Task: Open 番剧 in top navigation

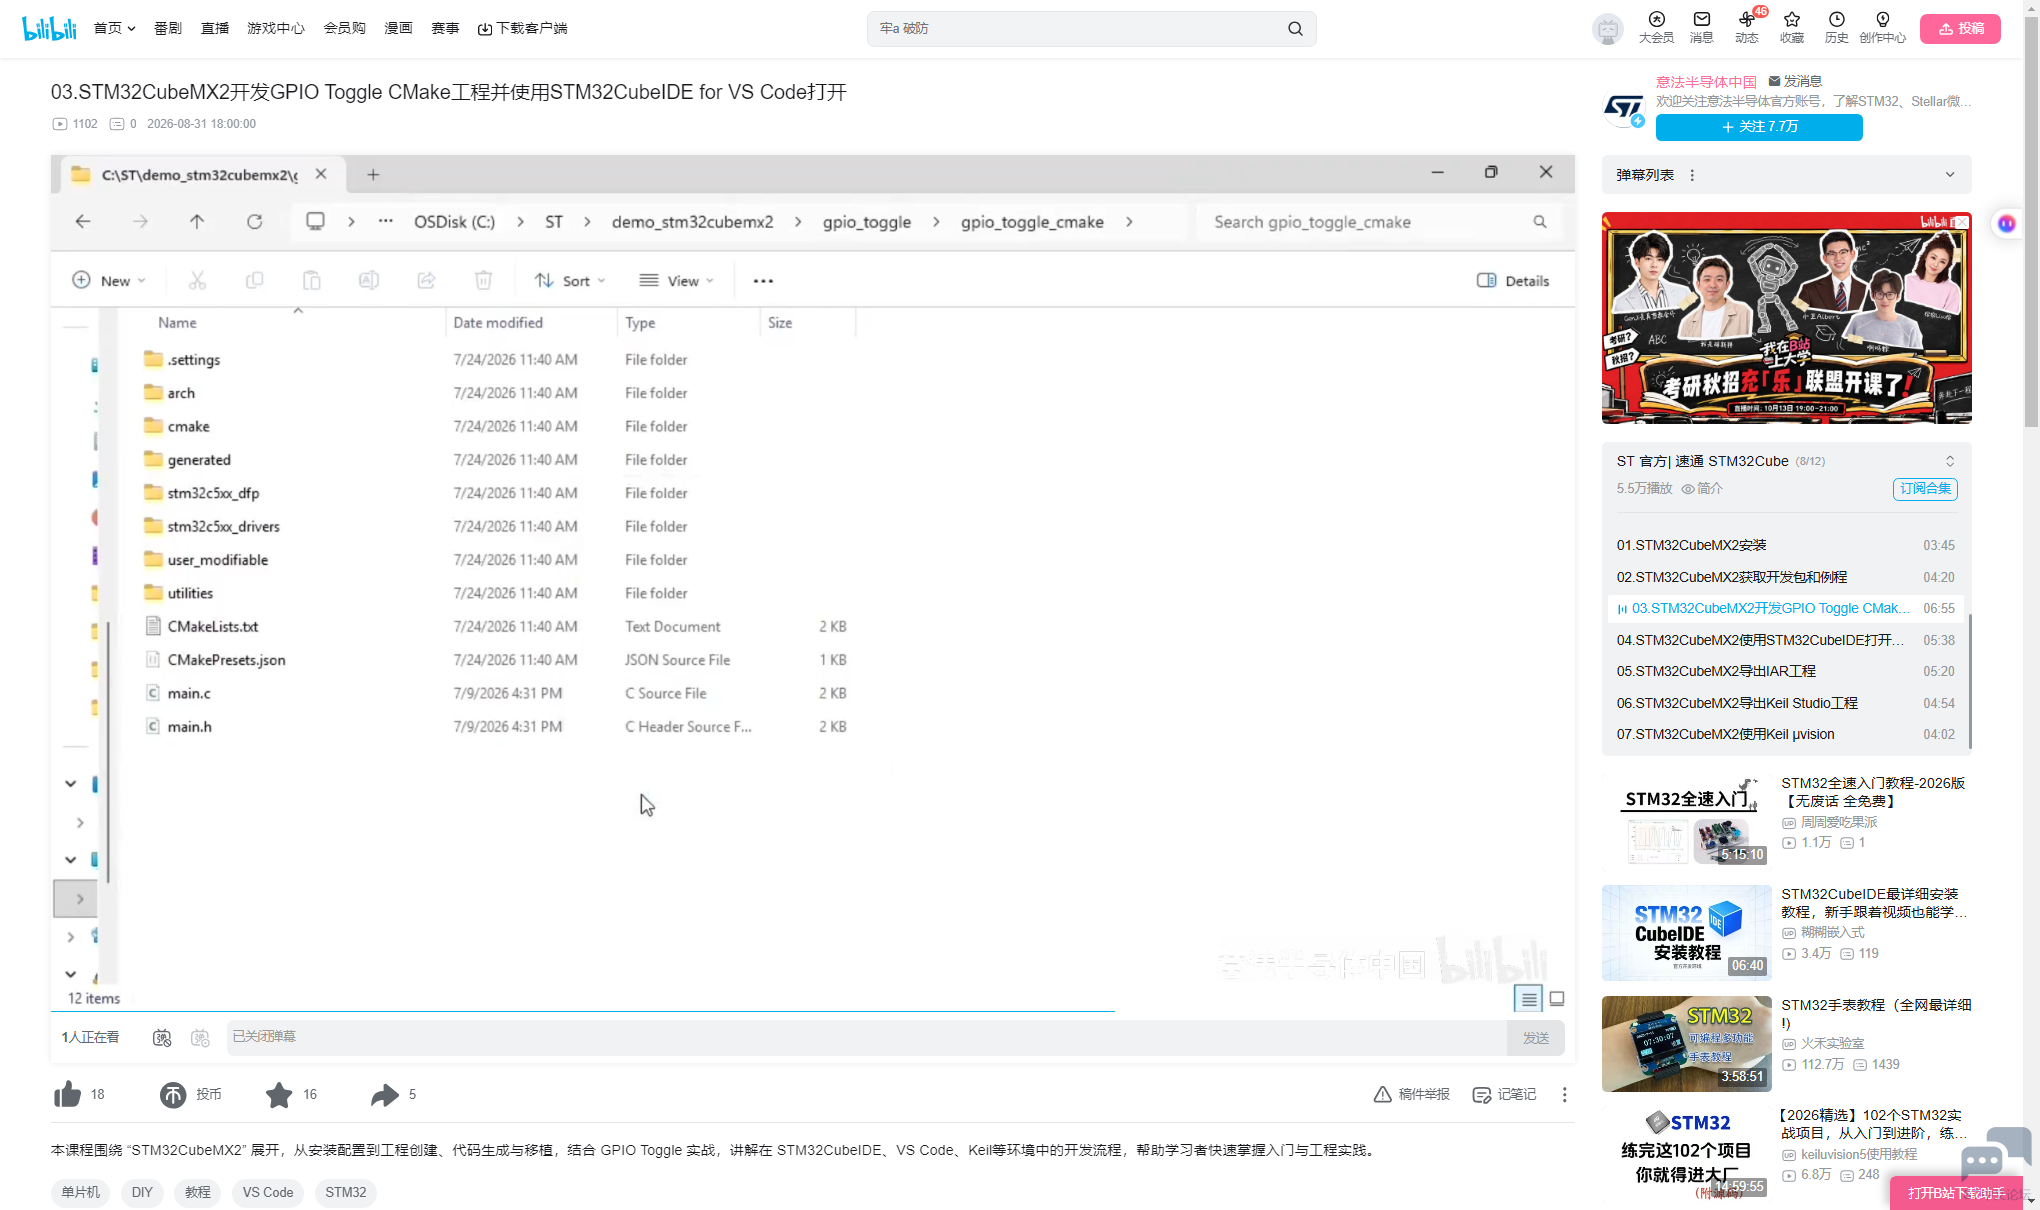Action: [168, 28]
